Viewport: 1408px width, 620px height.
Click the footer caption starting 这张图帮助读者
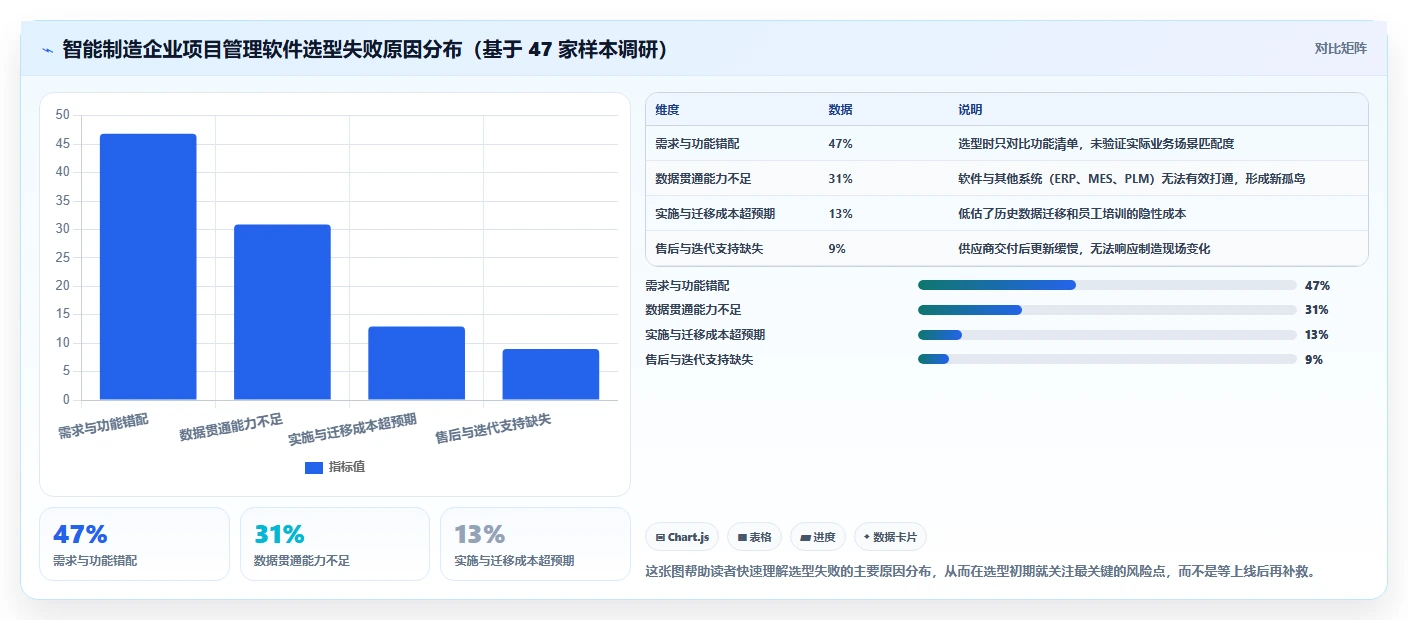click(x=982, y=572)
